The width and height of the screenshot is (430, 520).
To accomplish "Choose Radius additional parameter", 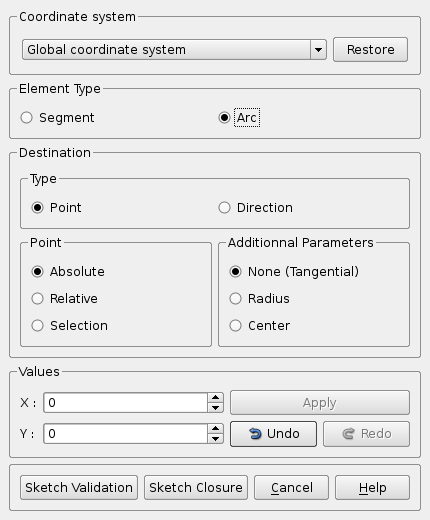I will [x=259, y=299].
